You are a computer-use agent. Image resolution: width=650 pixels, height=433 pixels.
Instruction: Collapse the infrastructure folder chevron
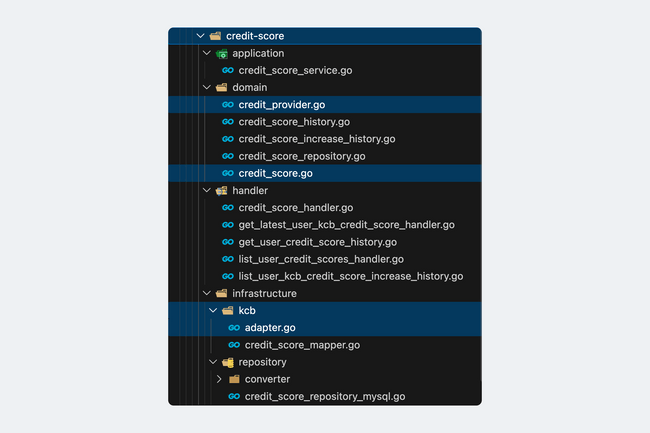(x=207, y=293)
